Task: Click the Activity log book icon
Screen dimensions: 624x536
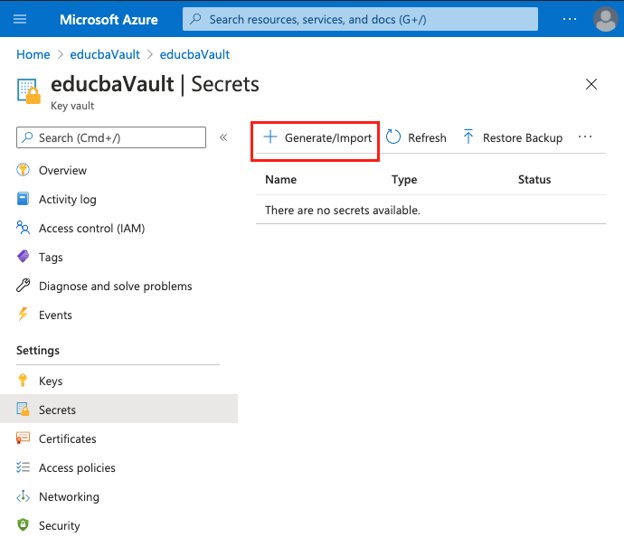Action: (23, 199)
